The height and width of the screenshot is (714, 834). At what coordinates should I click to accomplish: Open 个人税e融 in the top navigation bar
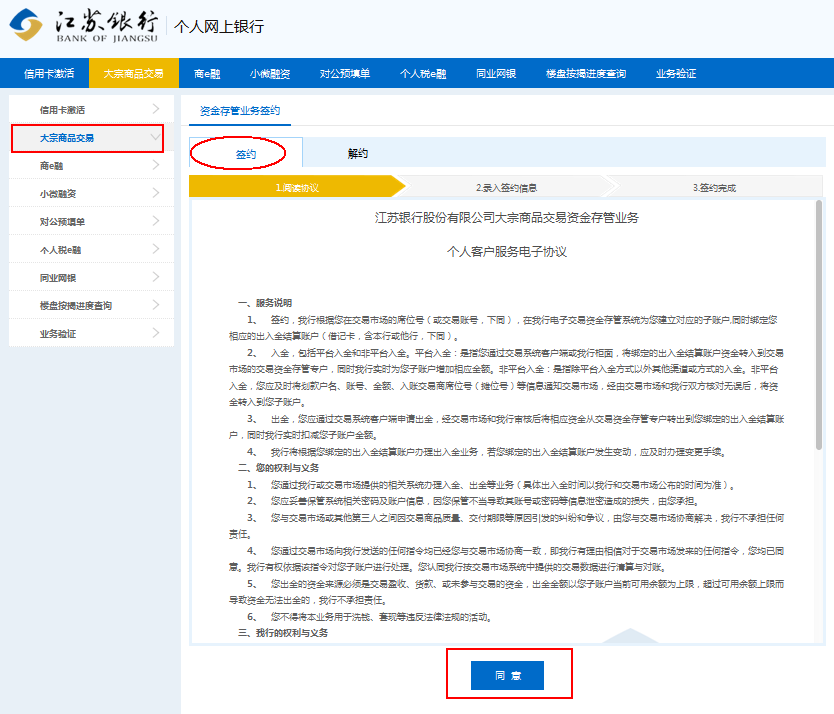[423, 73]
